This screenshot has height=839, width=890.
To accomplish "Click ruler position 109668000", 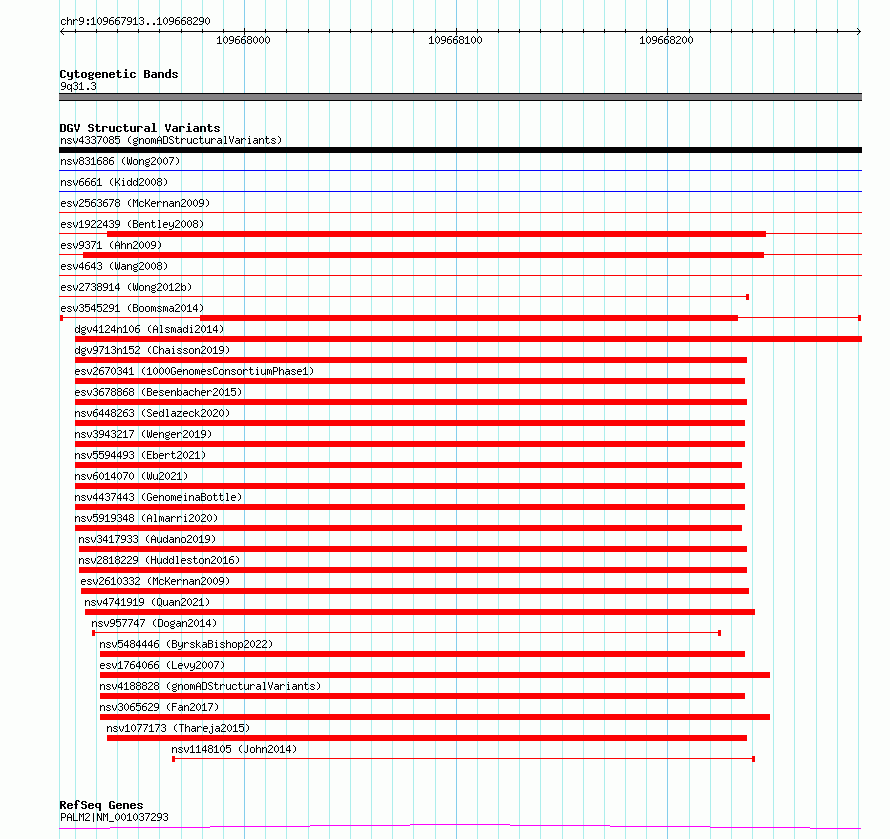I will click(243, 40).
